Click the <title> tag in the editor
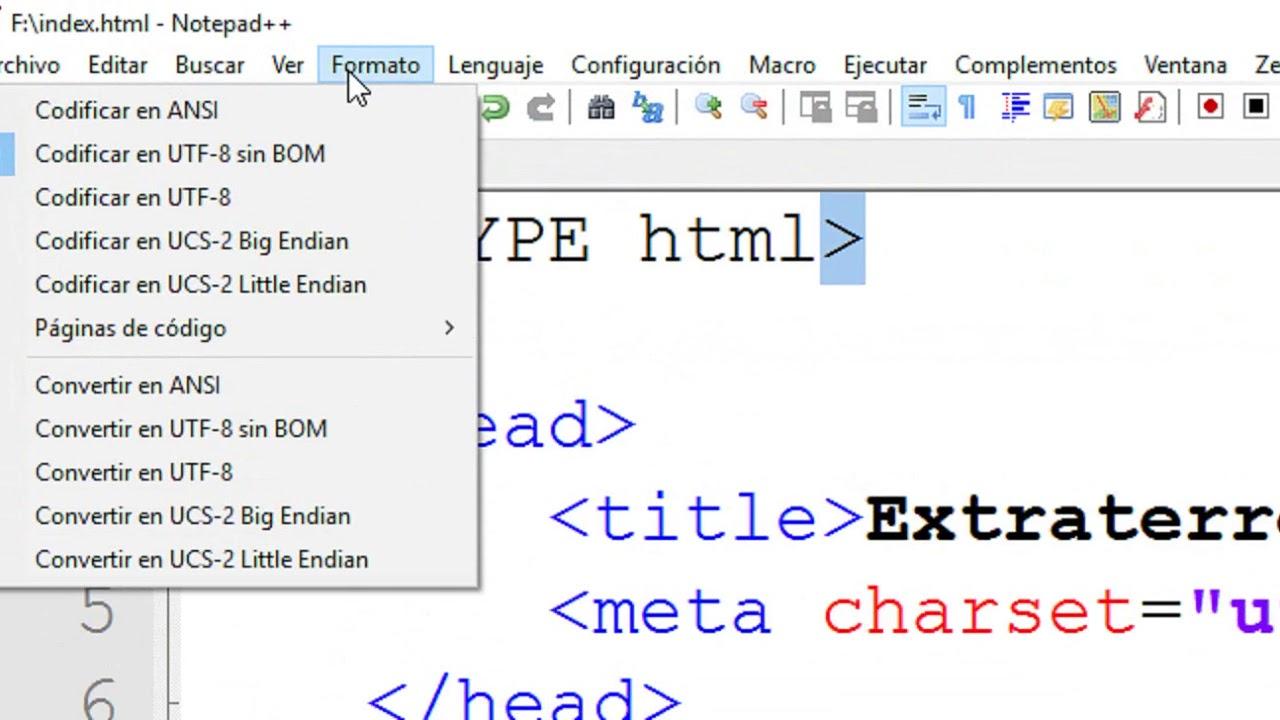 [707, 519]
